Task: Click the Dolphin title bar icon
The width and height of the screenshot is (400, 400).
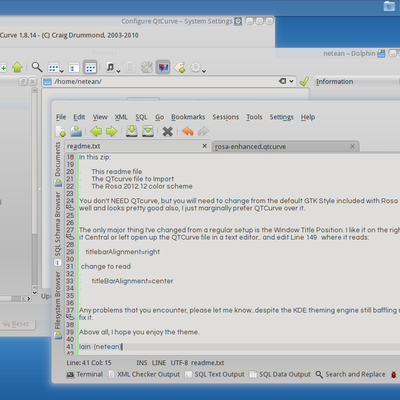Action: point(381,53)
